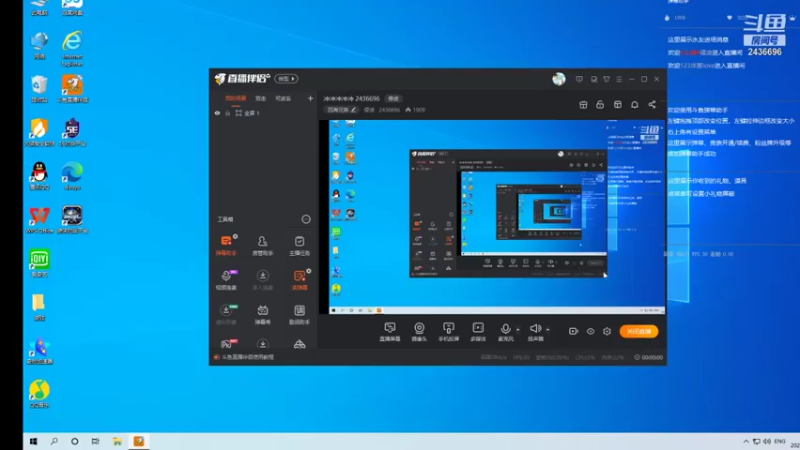Click the 修改 button next to room title
Screen dimensions: 800x450
[x=393, y=98]
